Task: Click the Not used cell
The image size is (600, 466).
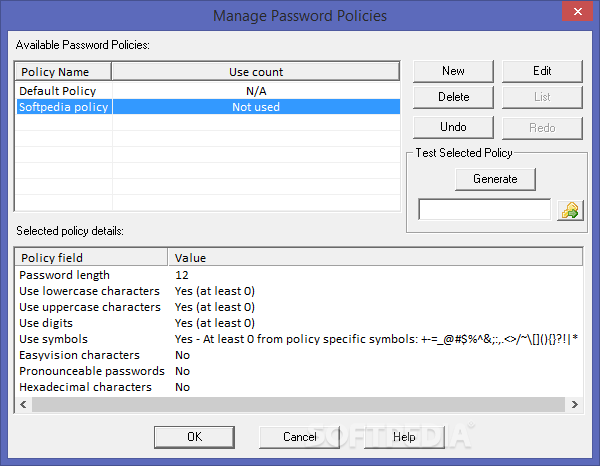Action: coord(256,107)
